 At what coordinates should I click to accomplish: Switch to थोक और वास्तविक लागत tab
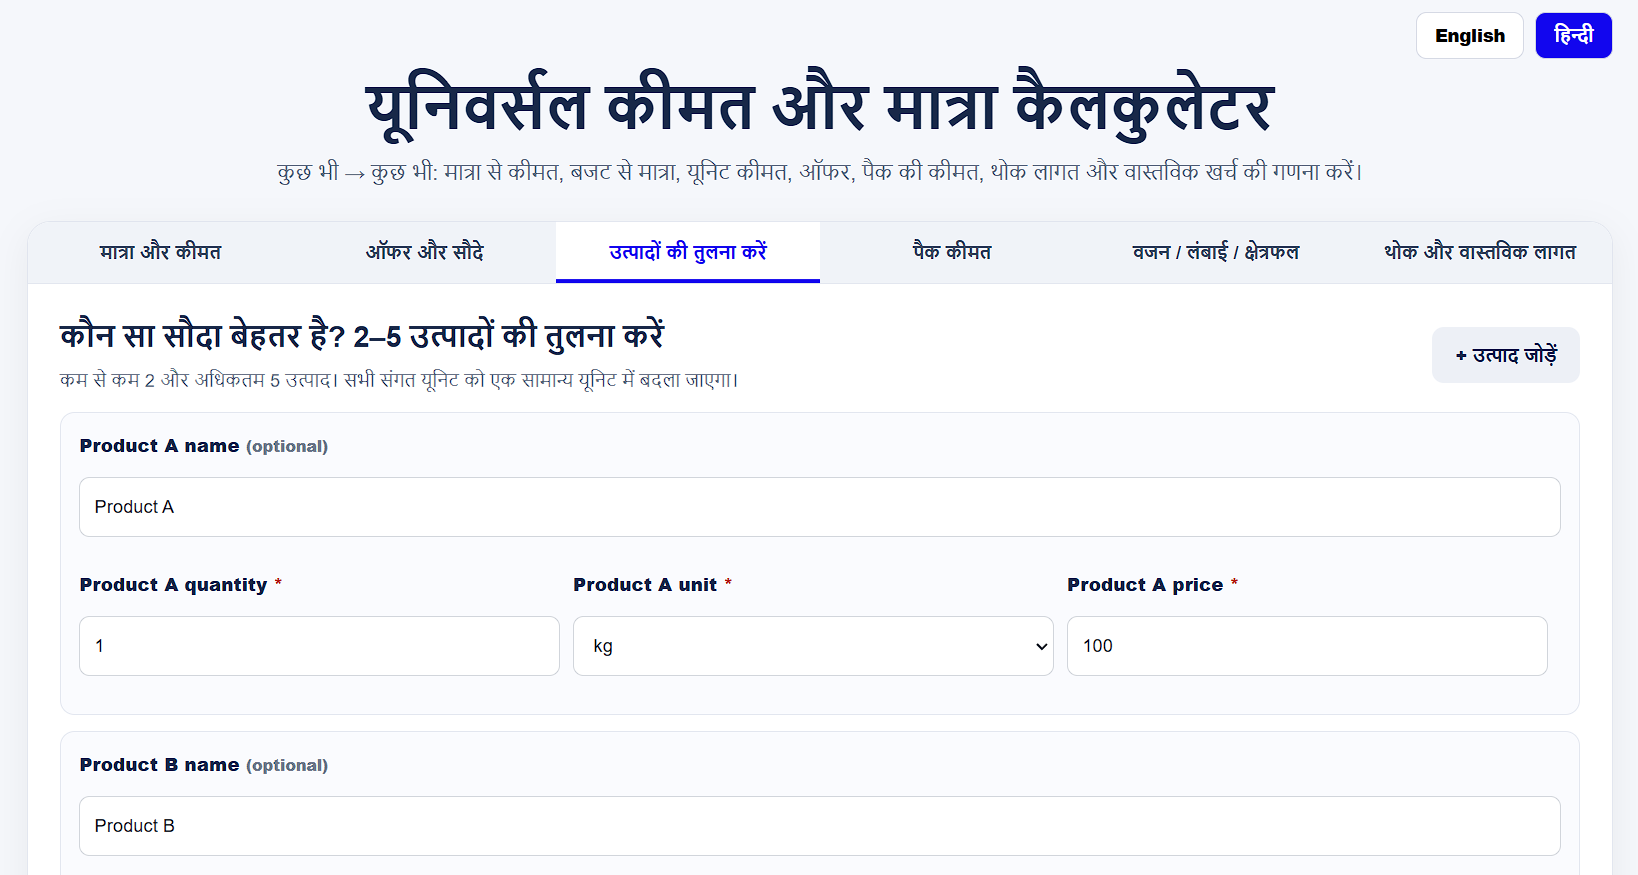1480,252
